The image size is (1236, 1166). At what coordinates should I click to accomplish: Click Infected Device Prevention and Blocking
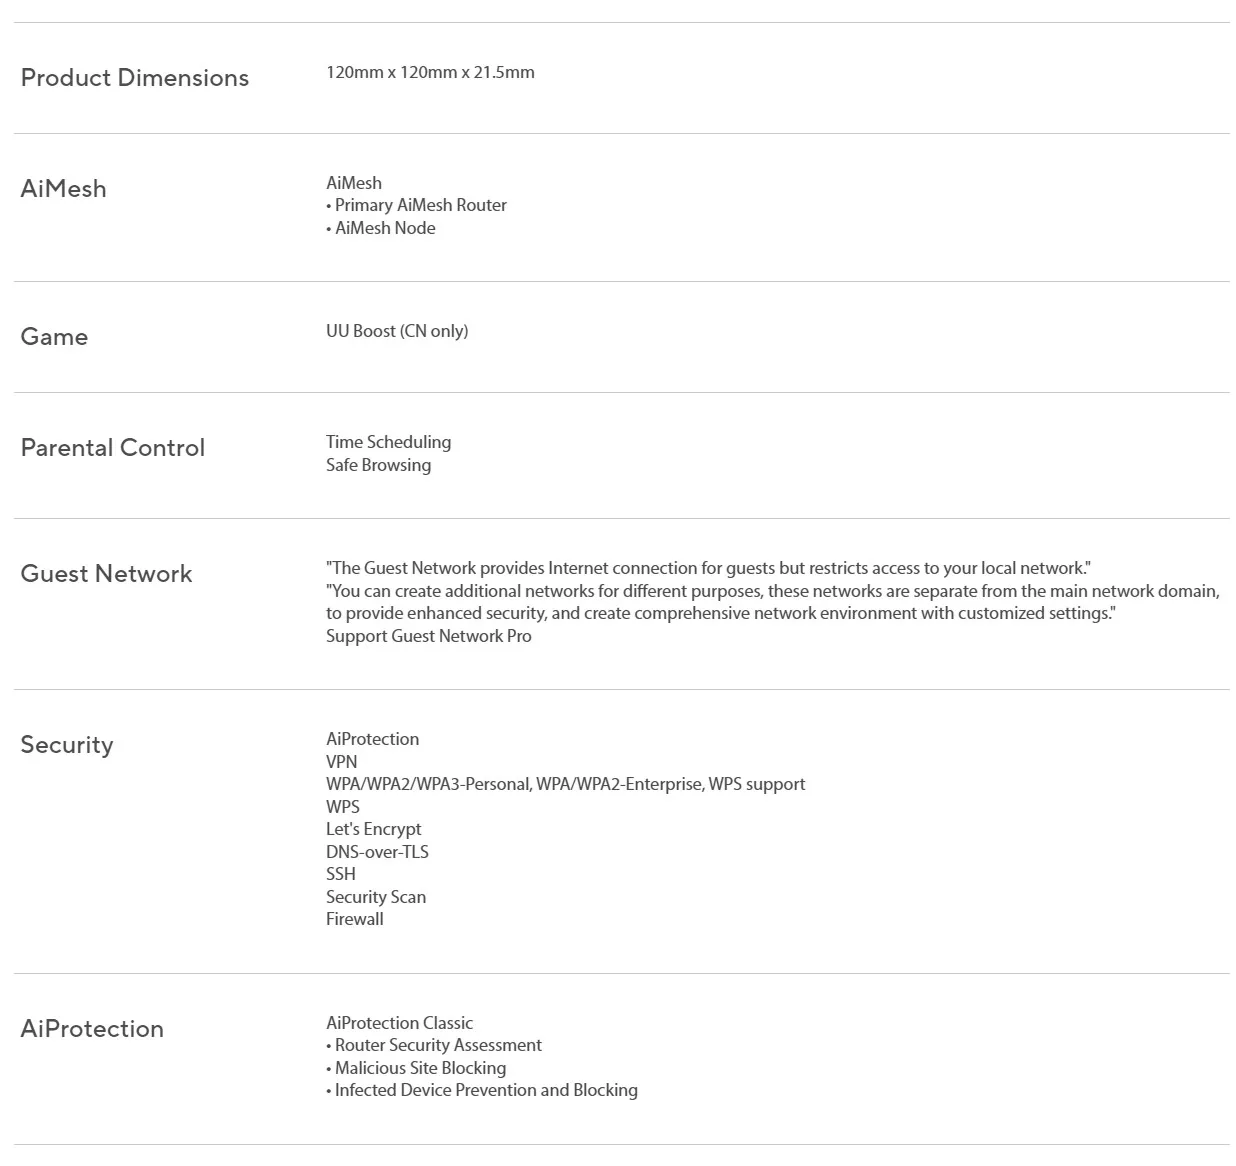482,1090
